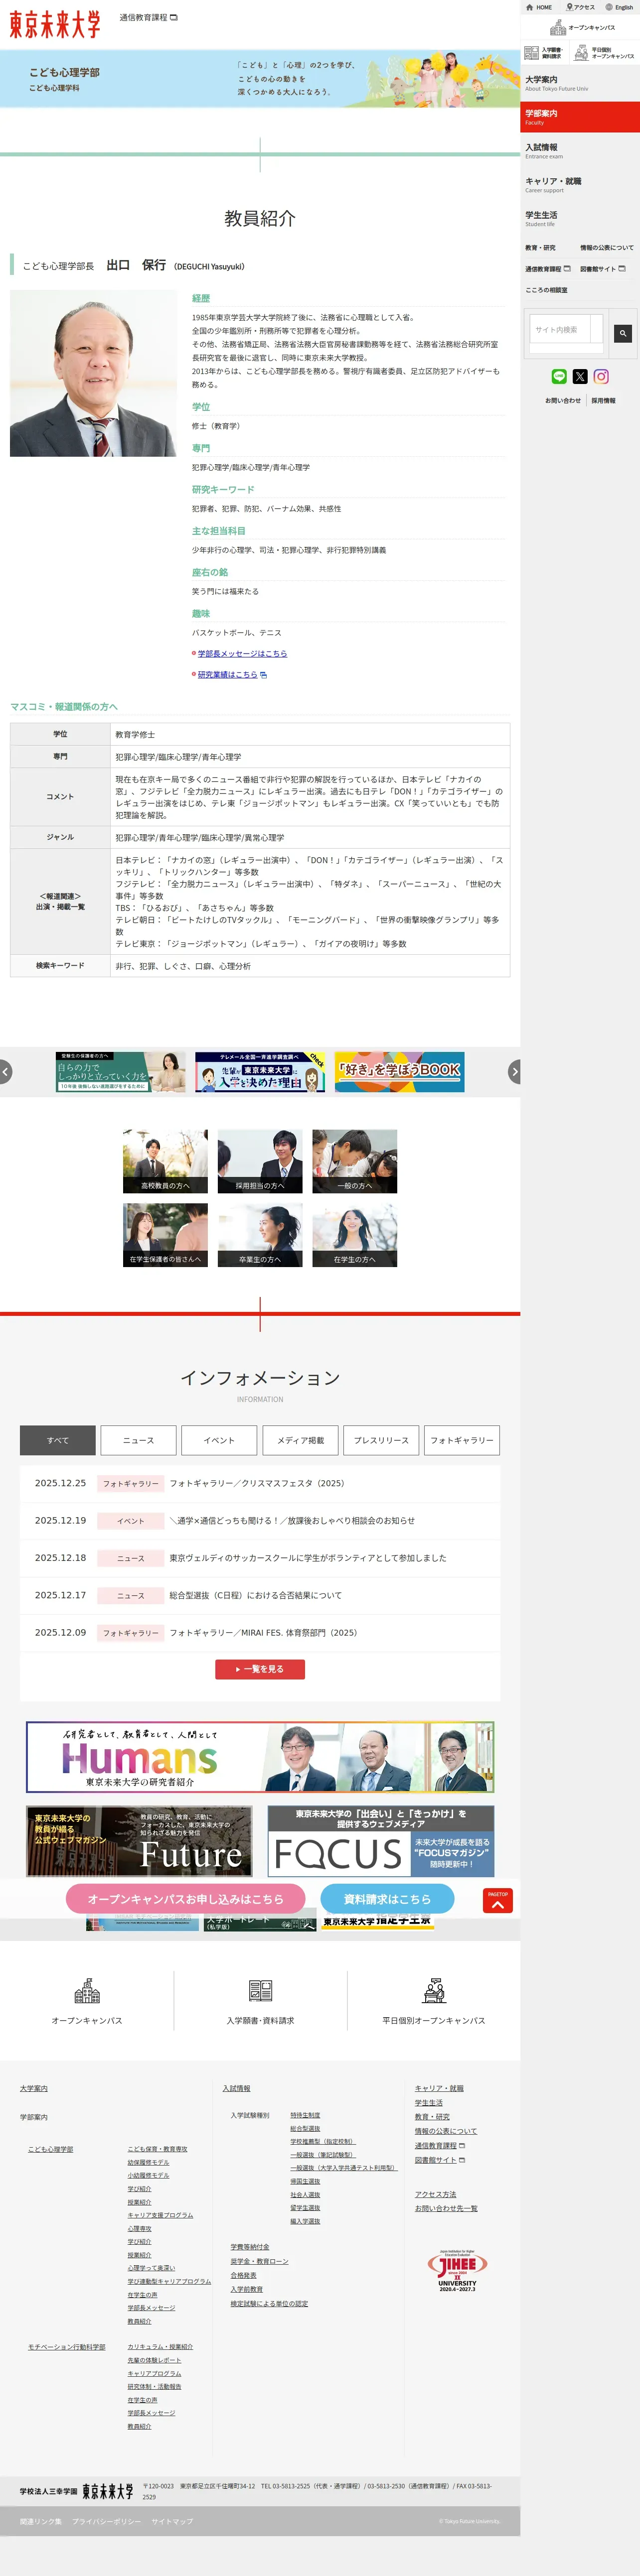
Task: Click the 入学願書・資料請求 booklet icon near footer
Action: 260,1990
